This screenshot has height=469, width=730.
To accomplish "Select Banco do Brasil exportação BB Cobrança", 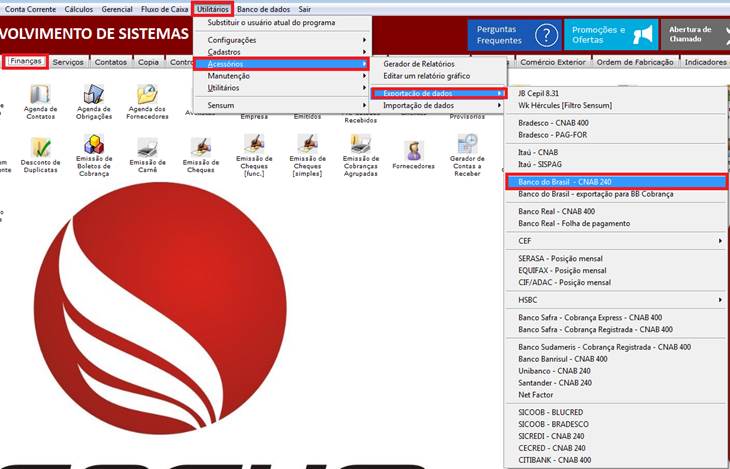I will tap(617, 194).
